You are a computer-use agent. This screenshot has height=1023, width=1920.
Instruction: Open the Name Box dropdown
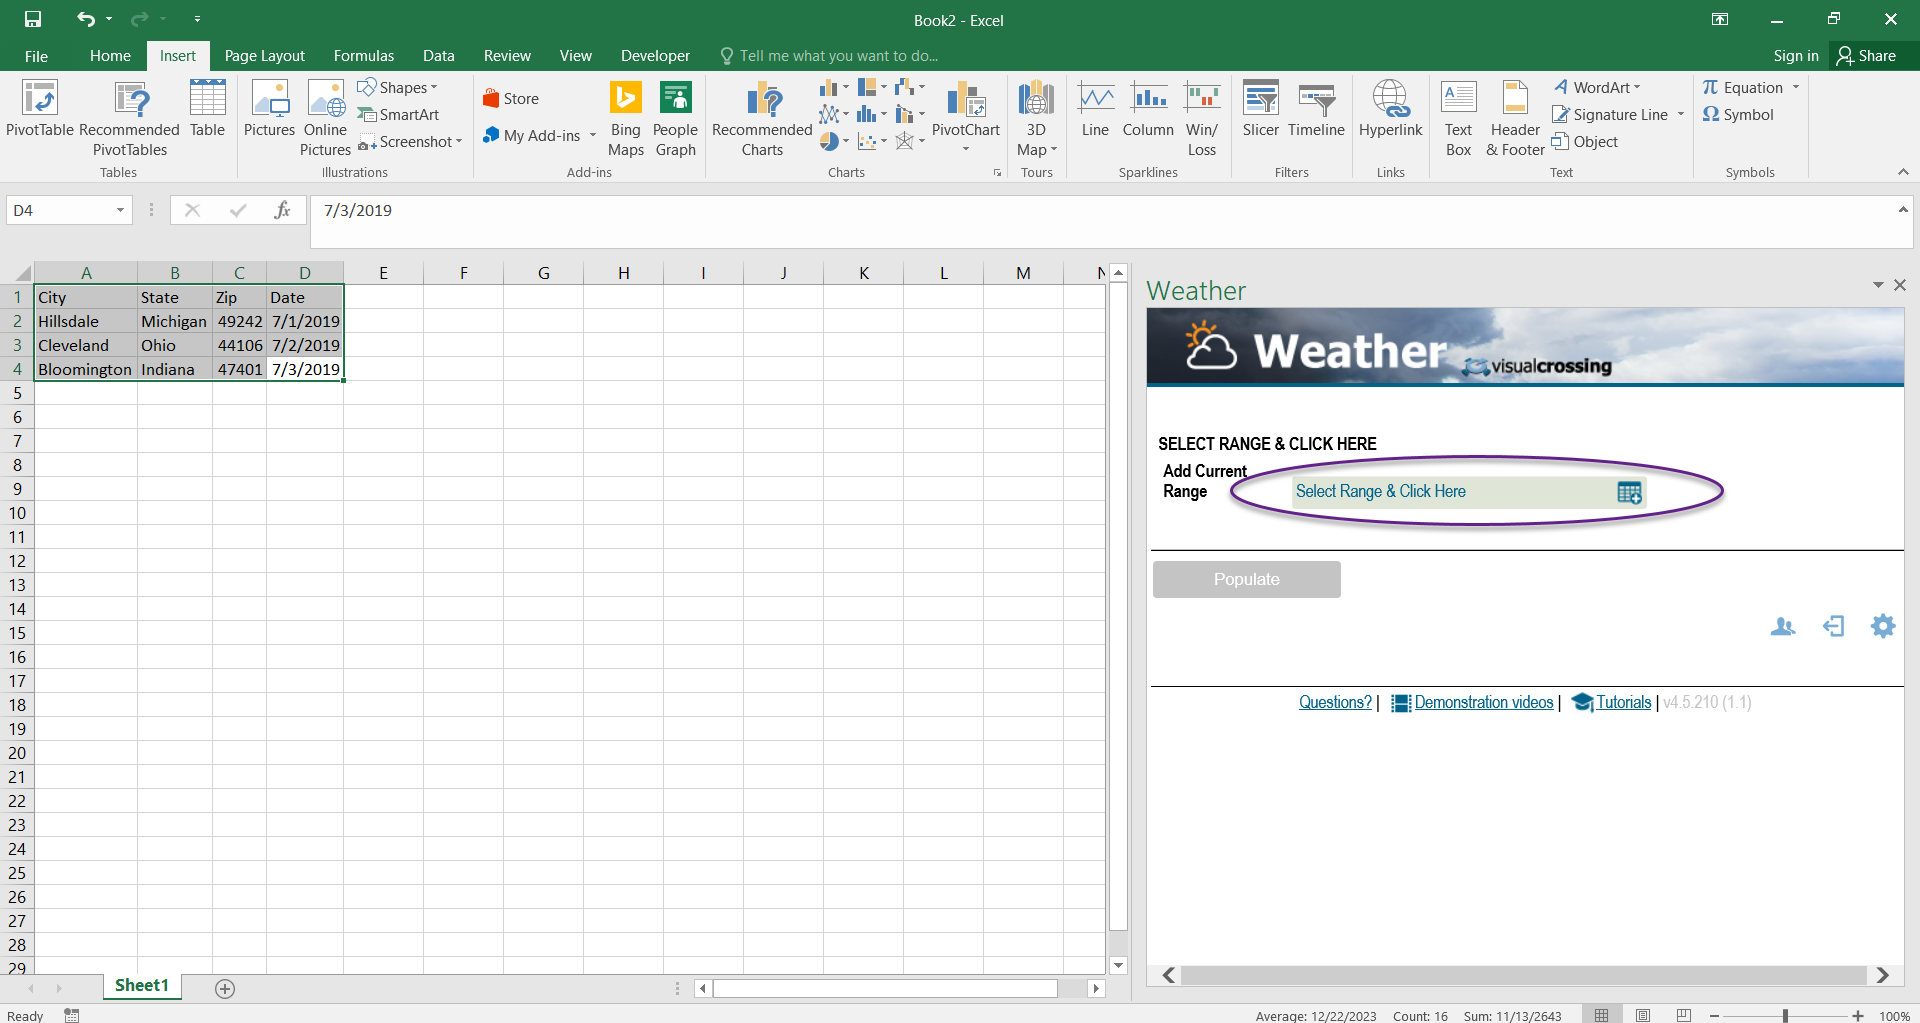click(120, 210)
